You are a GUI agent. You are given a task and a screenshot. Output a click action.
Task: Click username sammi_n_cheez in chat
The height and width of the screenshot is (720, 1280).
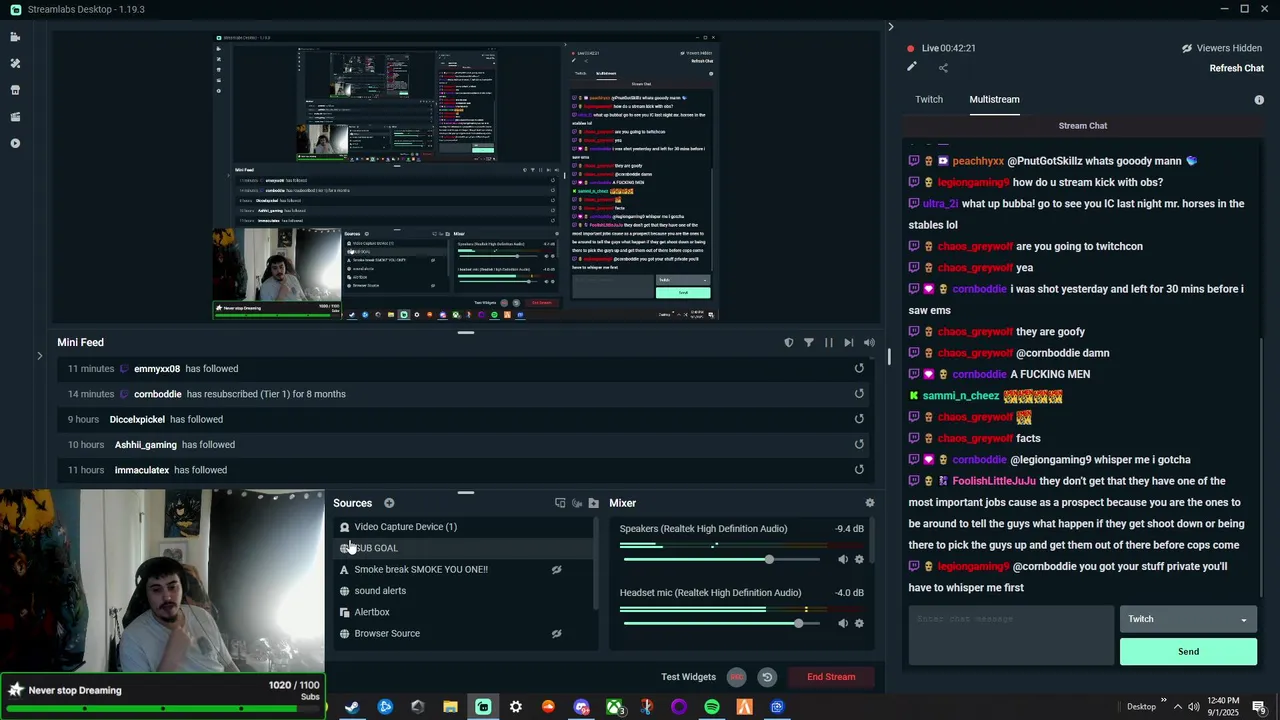[961, 396]
